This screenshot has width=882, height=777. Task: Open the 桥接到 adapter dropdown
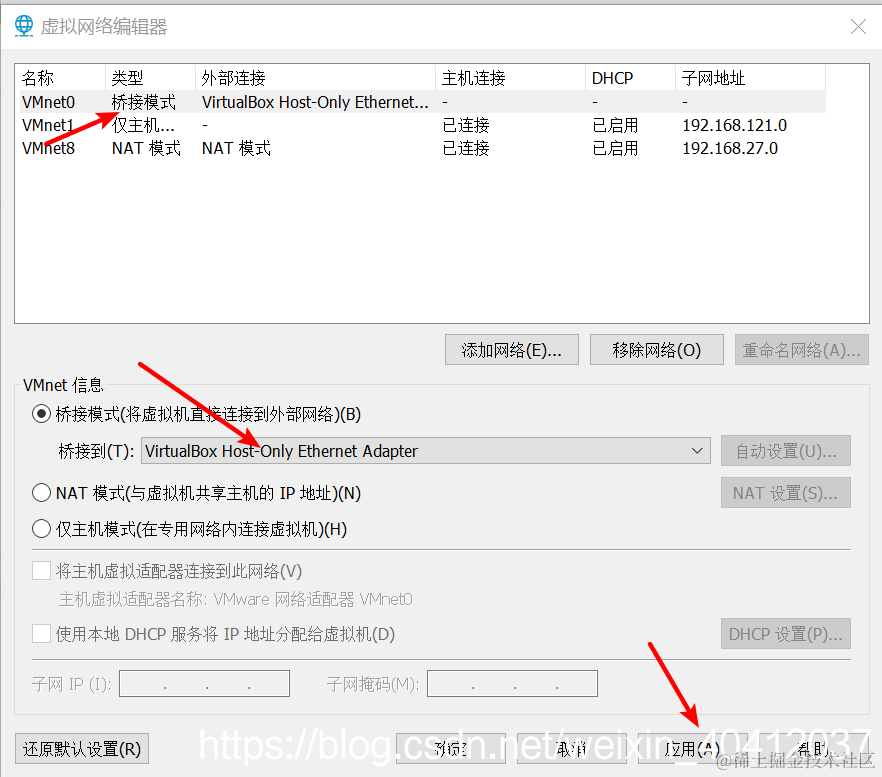tap(426, 451)
